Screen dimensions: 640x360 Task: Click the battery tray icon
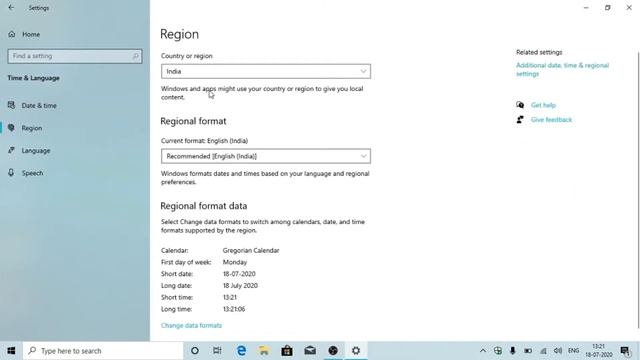(x=528, y=351)
